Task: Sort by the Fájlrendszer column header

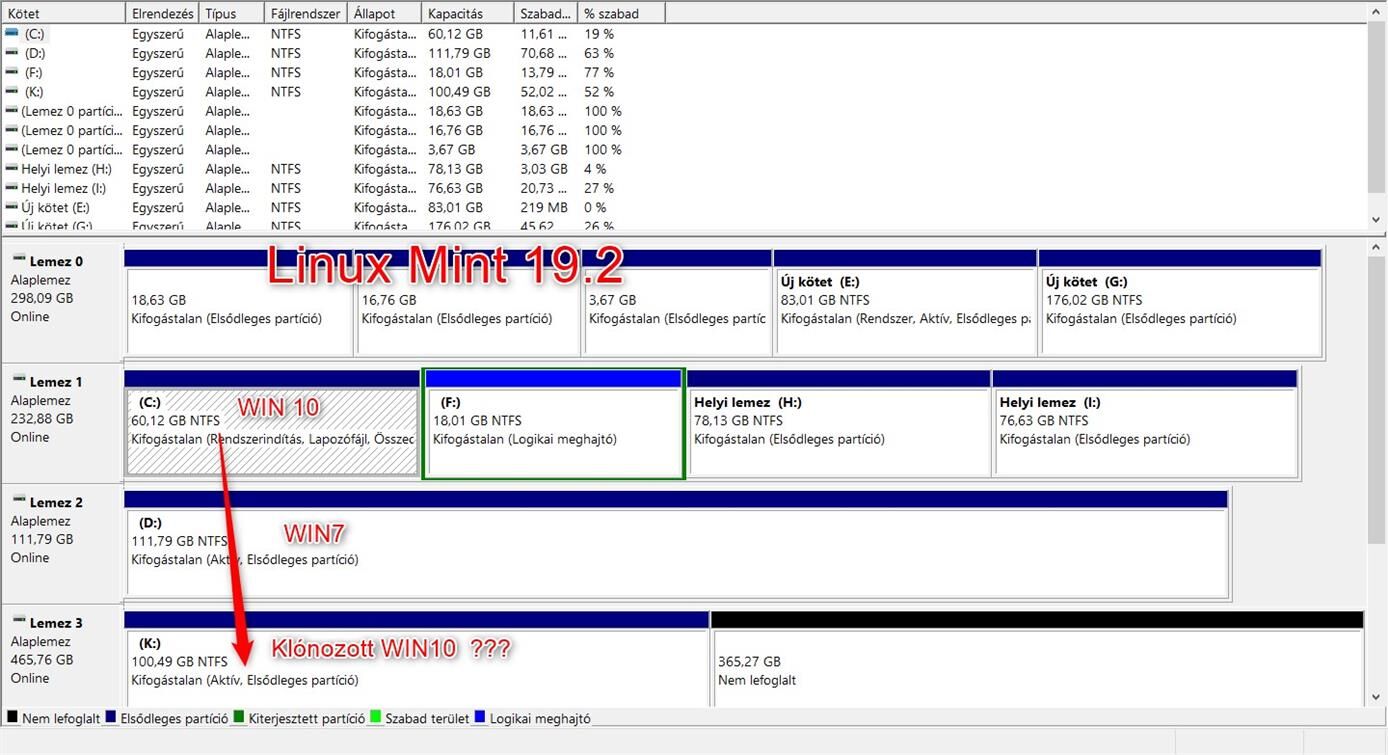Action: [x=305, y=13]
